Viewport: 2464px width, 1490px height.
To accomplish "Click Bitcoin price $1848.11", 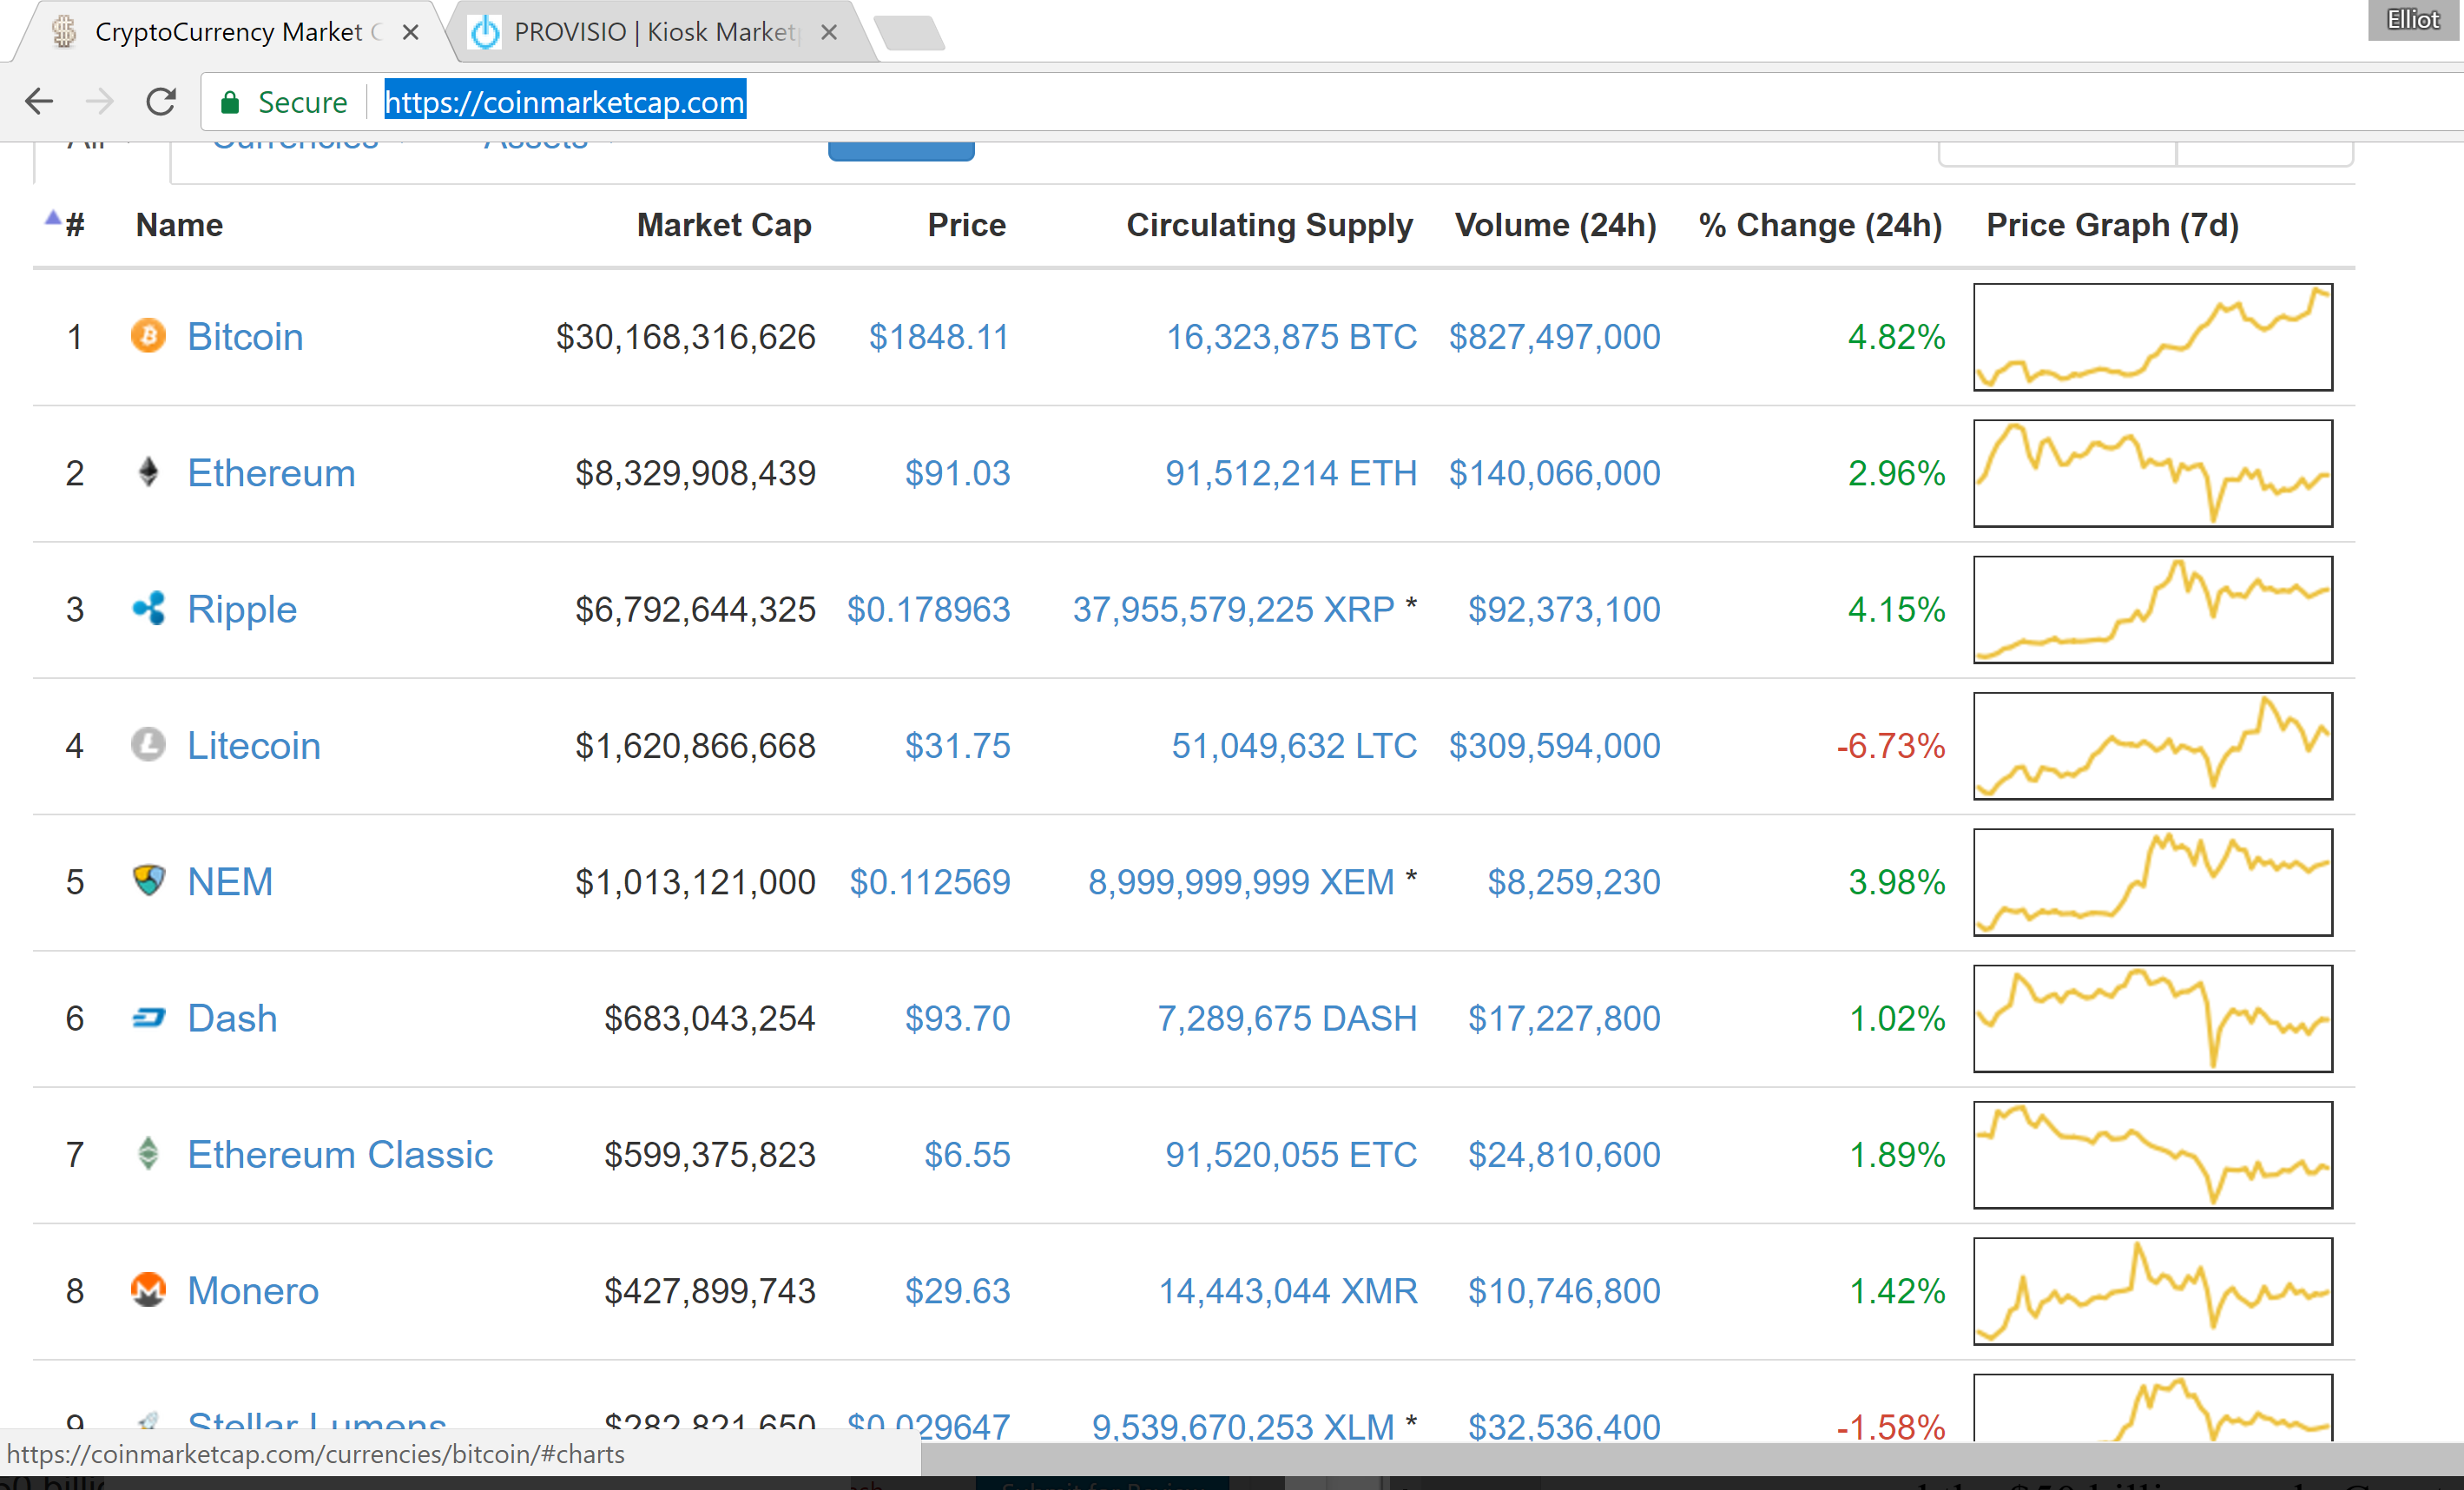I will (939, 337).
